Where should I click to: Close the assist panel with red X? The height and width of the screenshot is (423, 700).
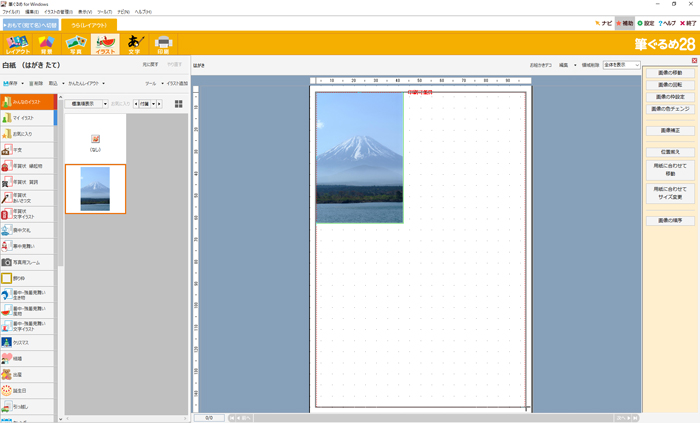tap(694, 61)
